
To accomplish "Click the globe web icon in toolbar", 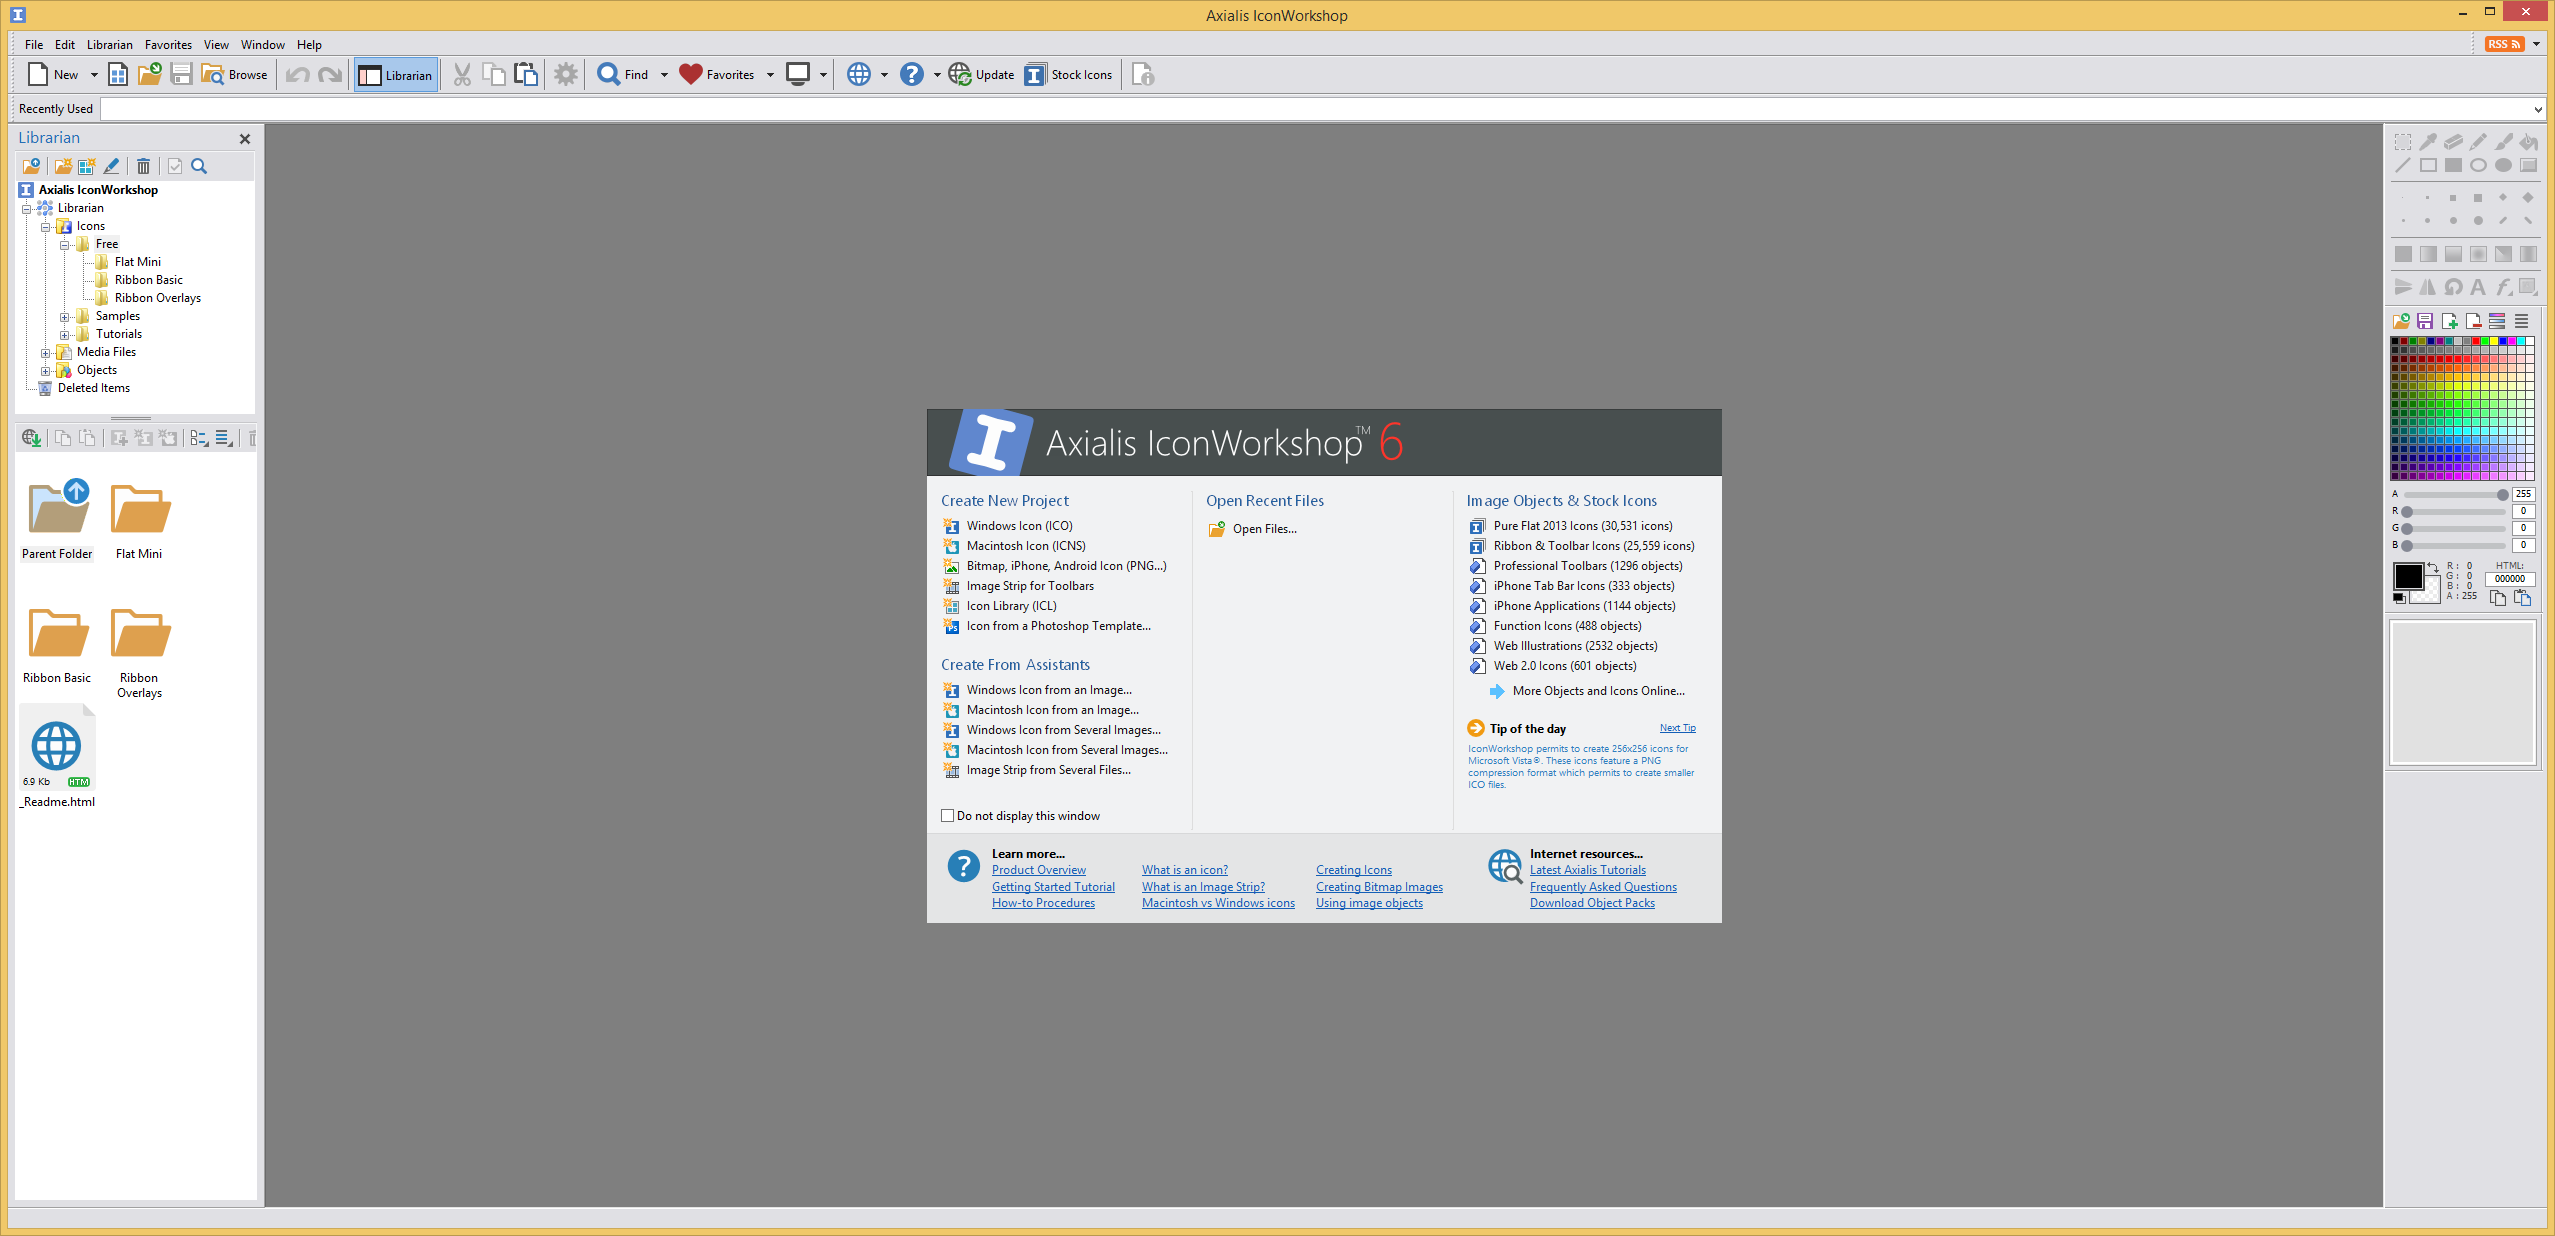I will tap(859, 74).
